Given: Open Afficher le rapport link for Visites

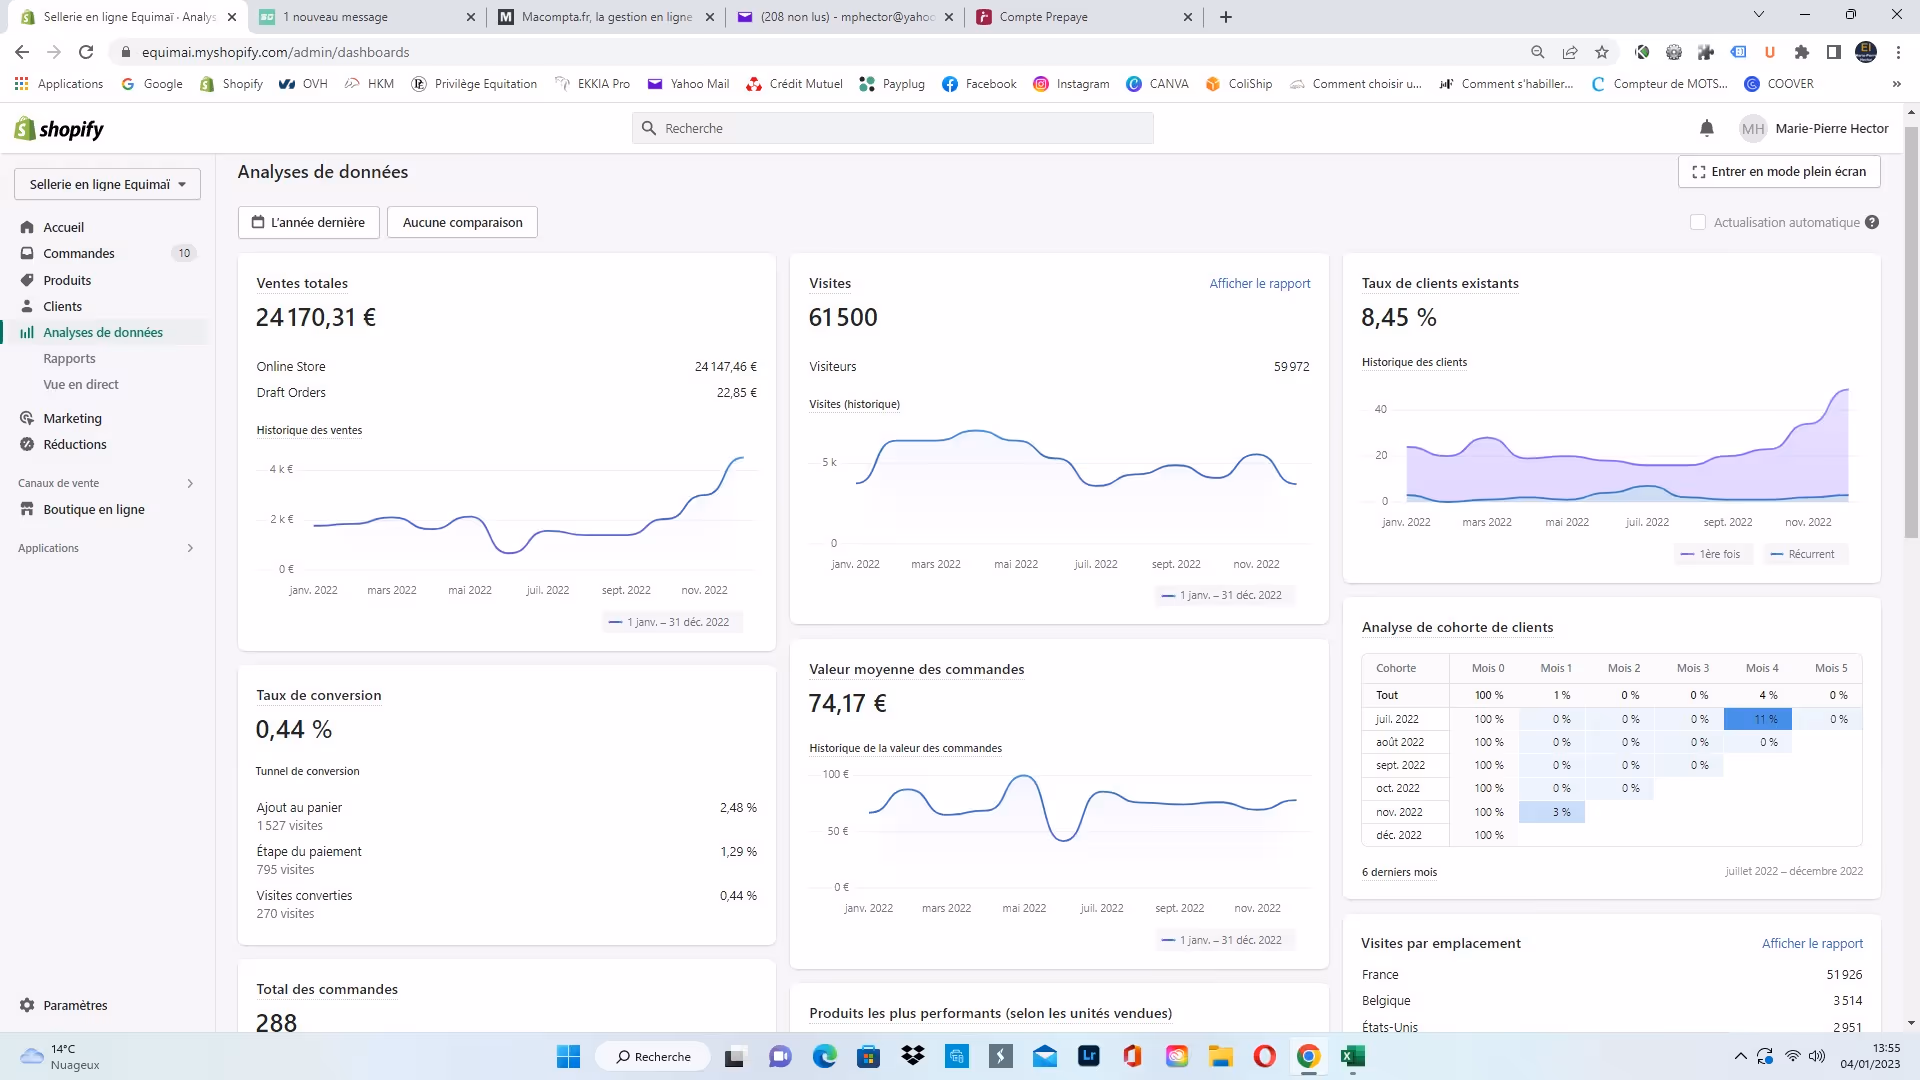Looking at the screenshot, I should (1259, 283).
